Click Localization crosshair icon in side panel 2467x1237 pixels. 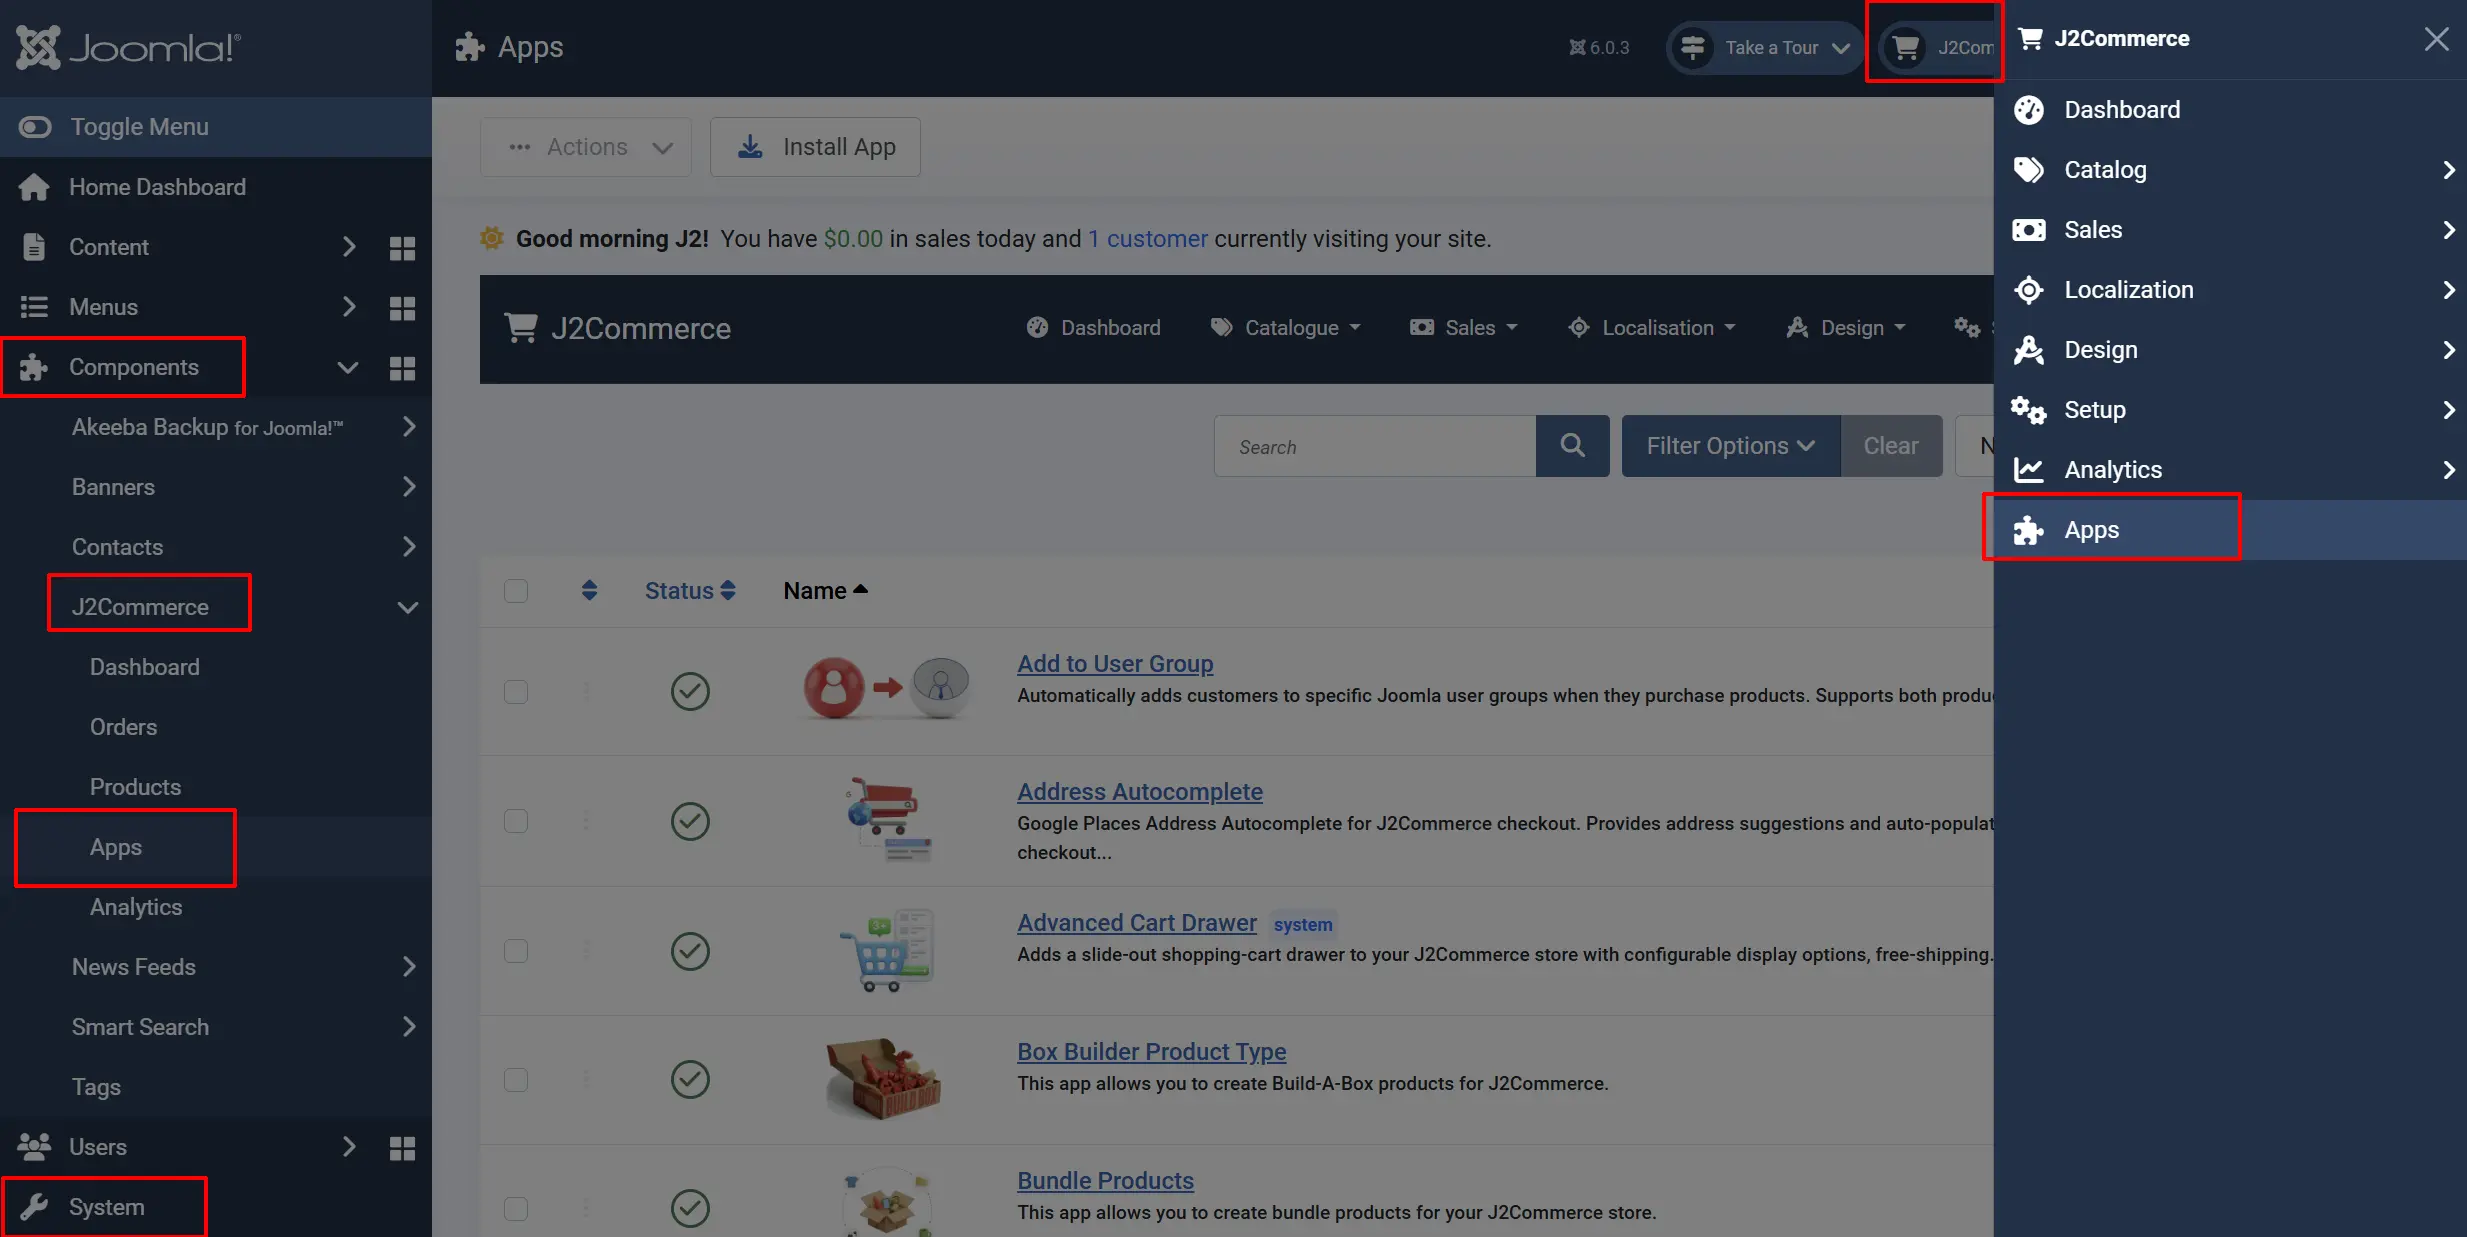[2028, 290]
